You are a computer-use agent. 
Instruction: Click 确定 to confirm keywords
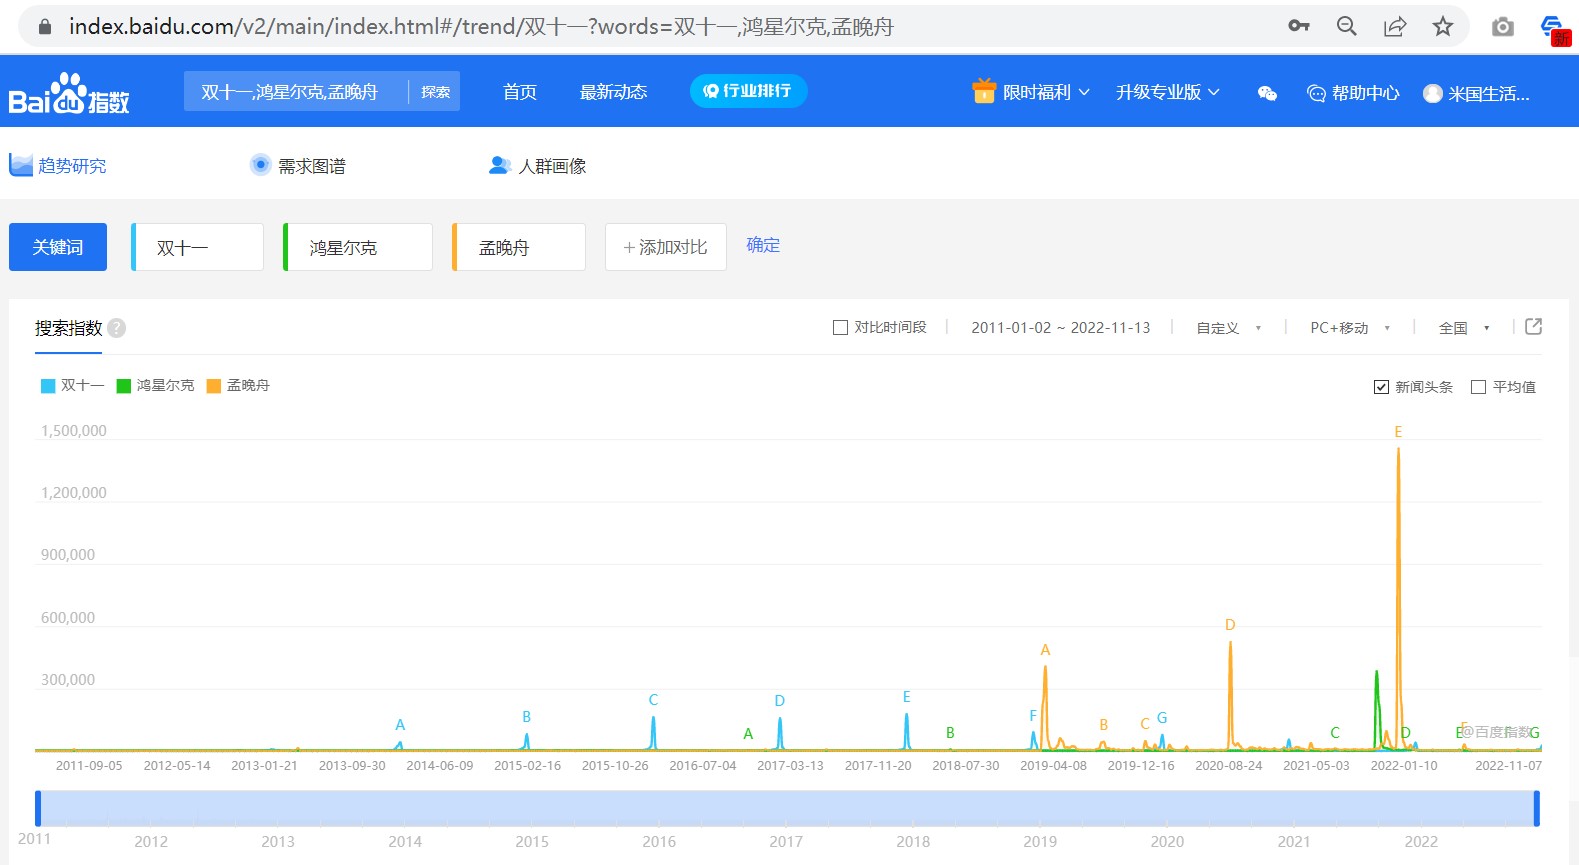click(763, 245)
